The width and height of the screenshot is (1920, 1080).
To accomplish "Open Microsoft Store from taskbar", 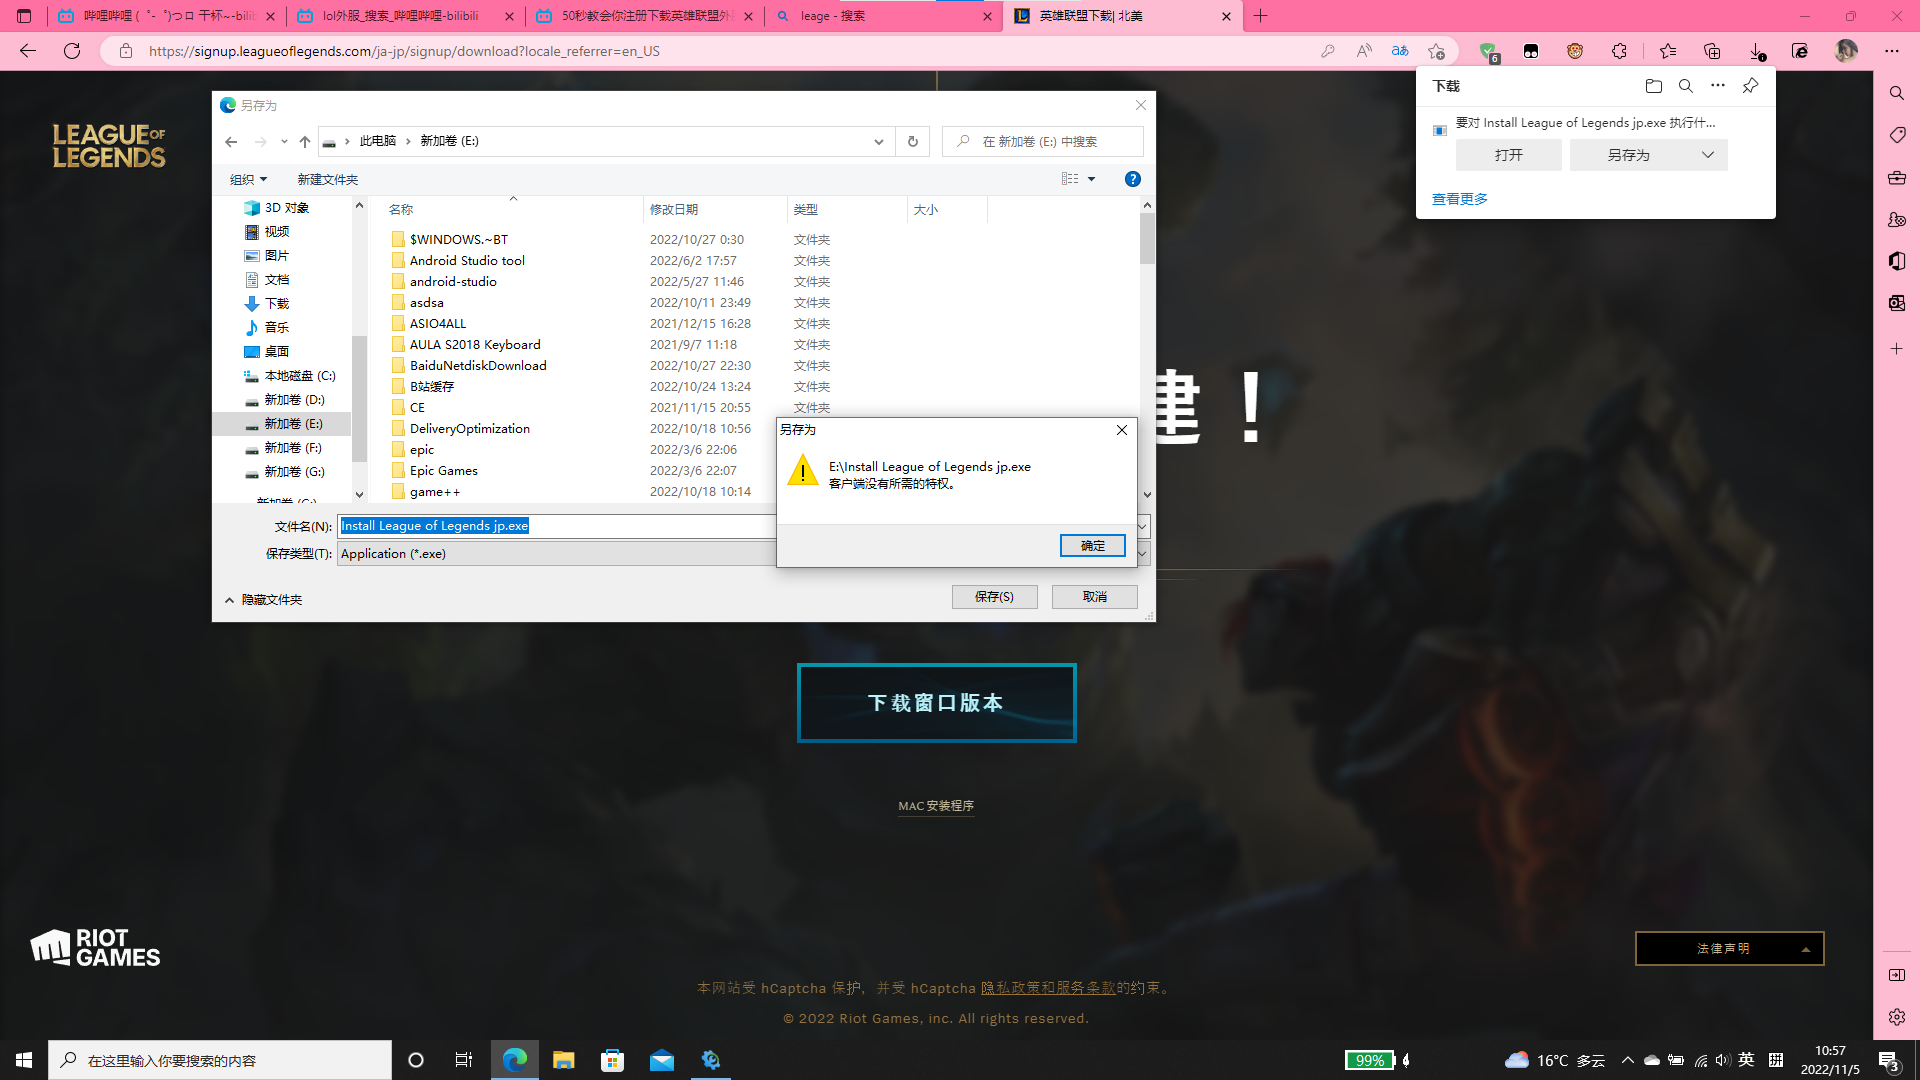I will pos(612,1060).
